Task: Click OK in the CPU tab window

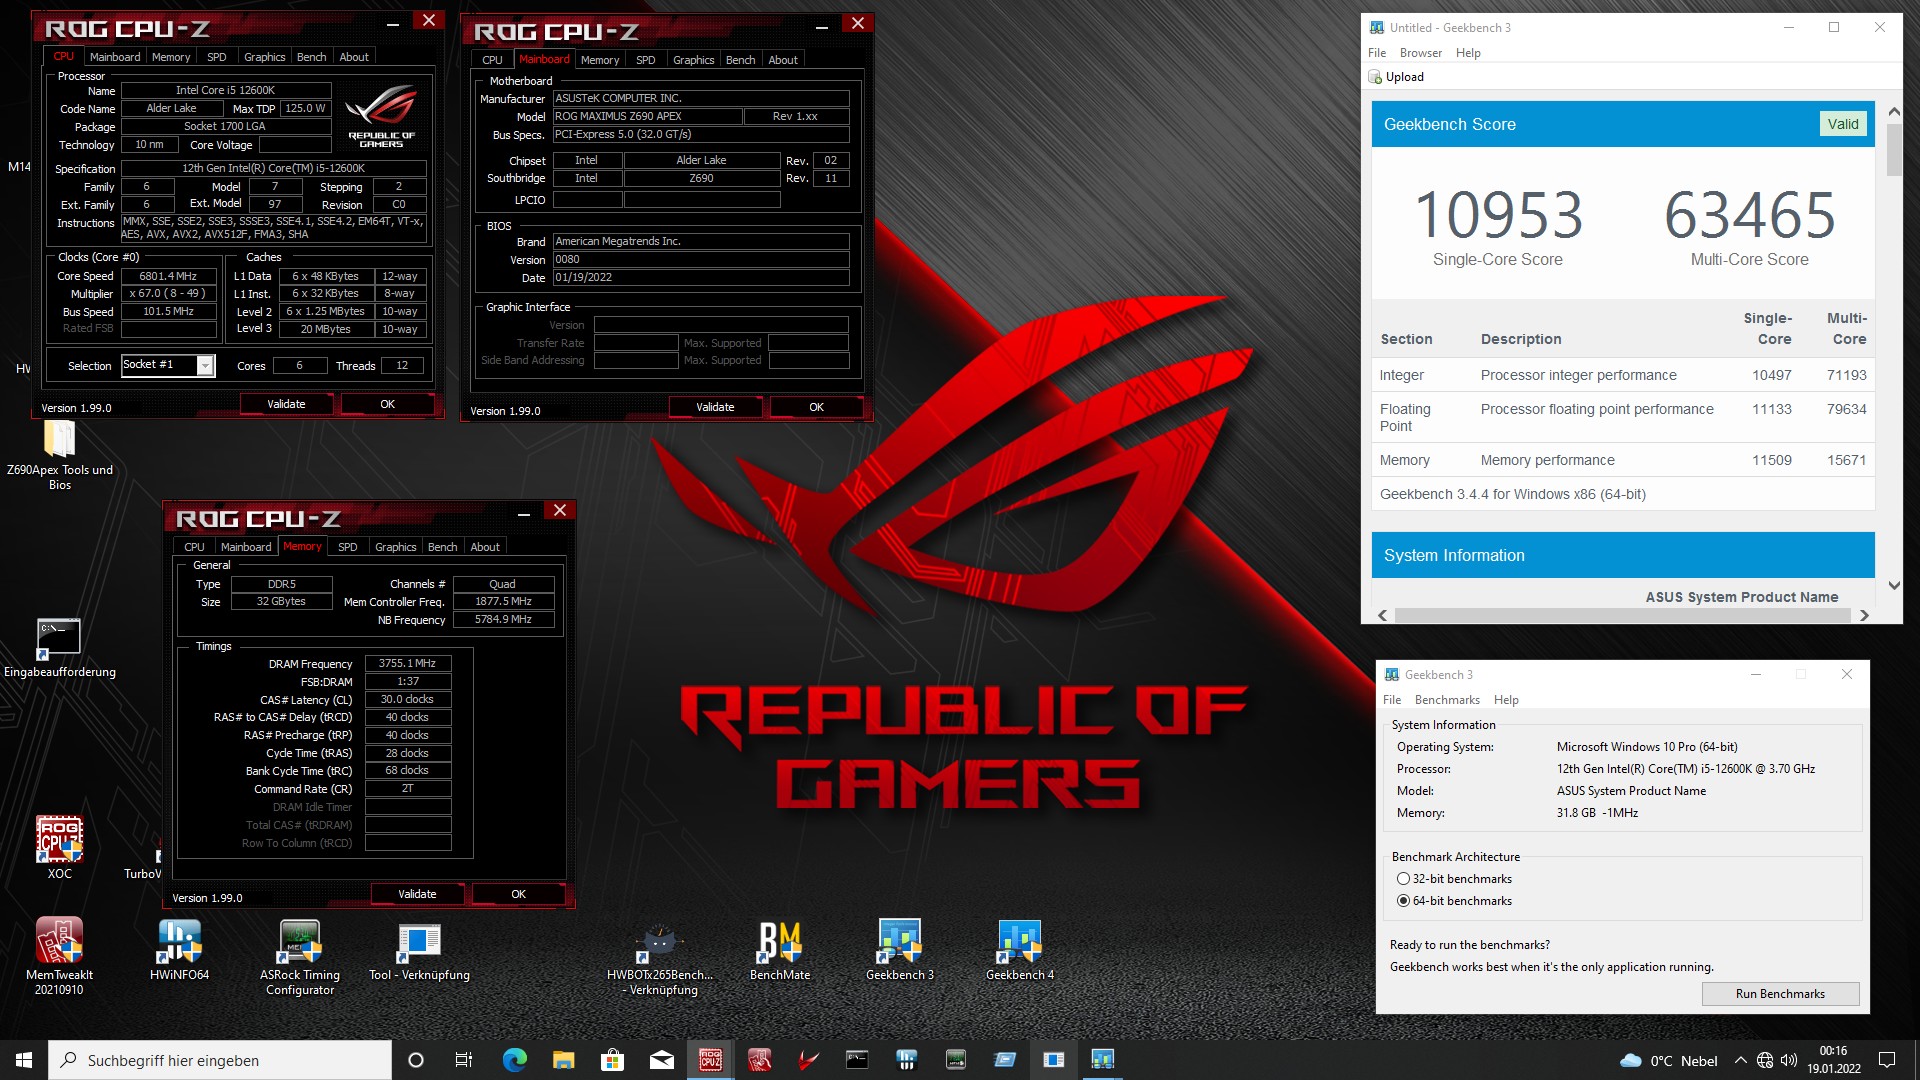Action: click(387, 404)
